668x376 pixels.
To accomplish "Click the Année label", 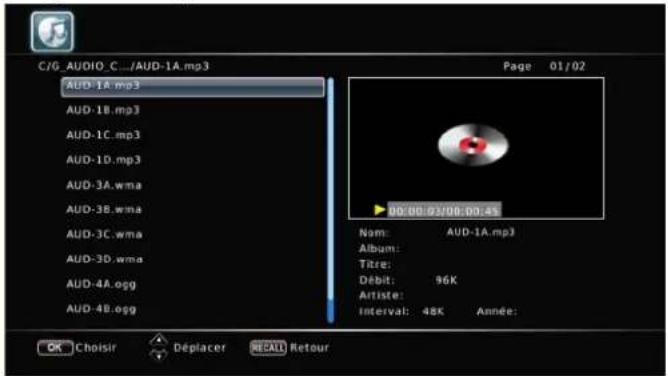I will 497,311.
